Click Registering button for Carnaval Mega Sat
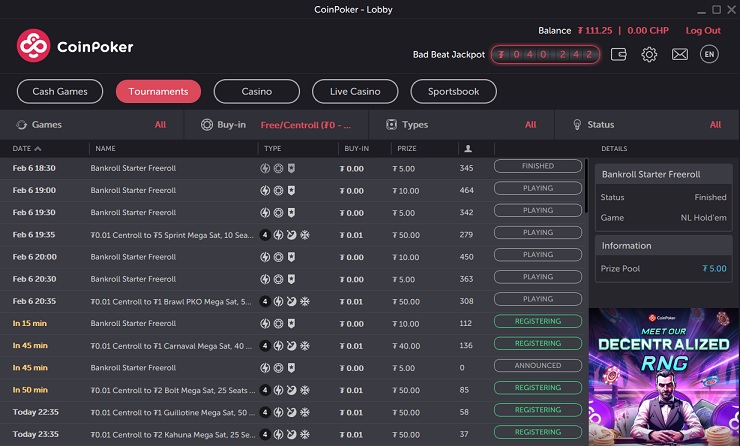 (538, 344)
